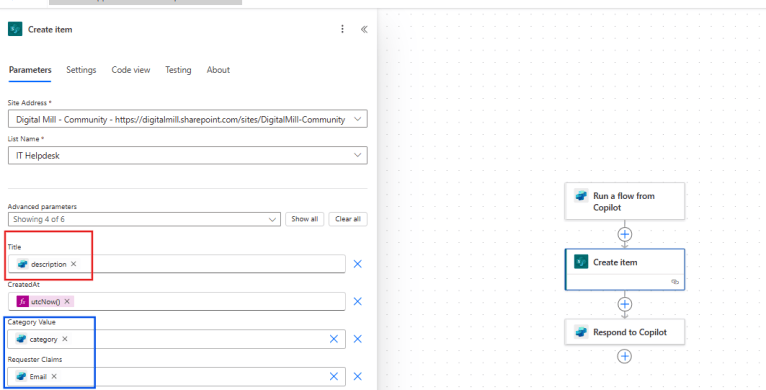Viewport: 766px width, 390px height.
Task: Click the Requester Claims field label
Action: pos(35,359)
